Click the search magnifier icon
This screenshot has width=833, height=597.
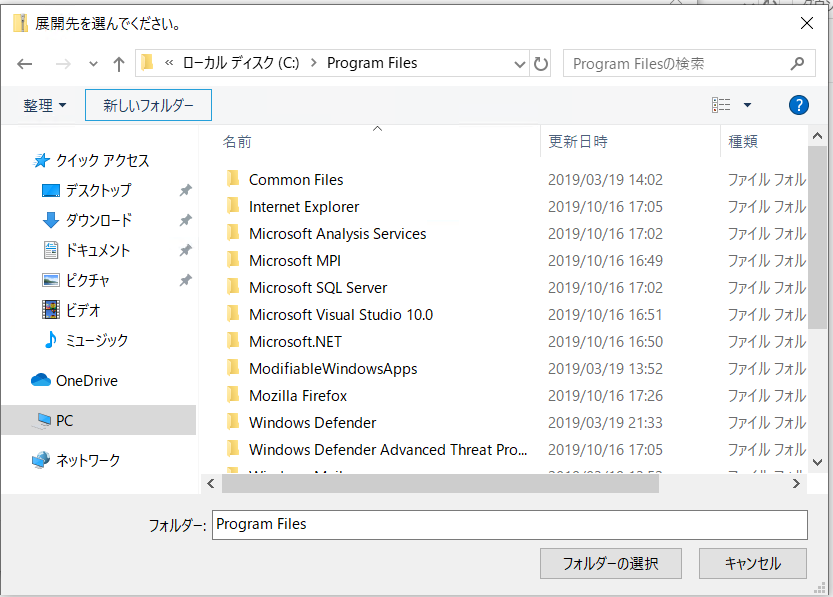tap(797, 64)
